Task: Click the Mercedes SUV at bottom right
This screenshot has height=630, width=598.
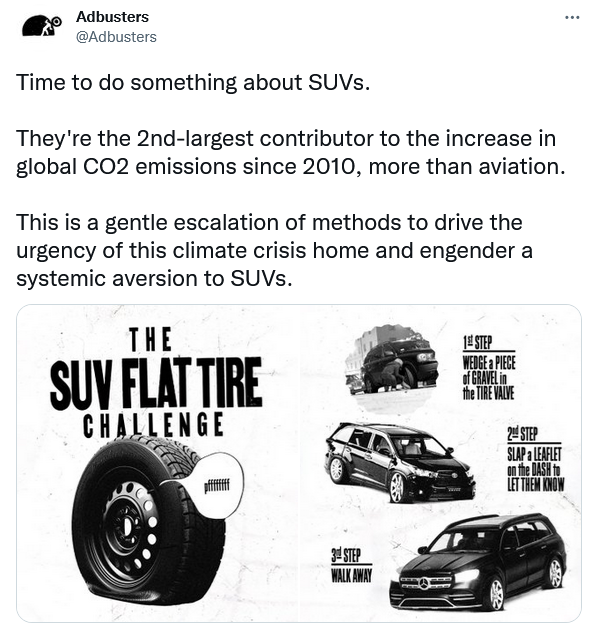Action: tap(477, 562)
